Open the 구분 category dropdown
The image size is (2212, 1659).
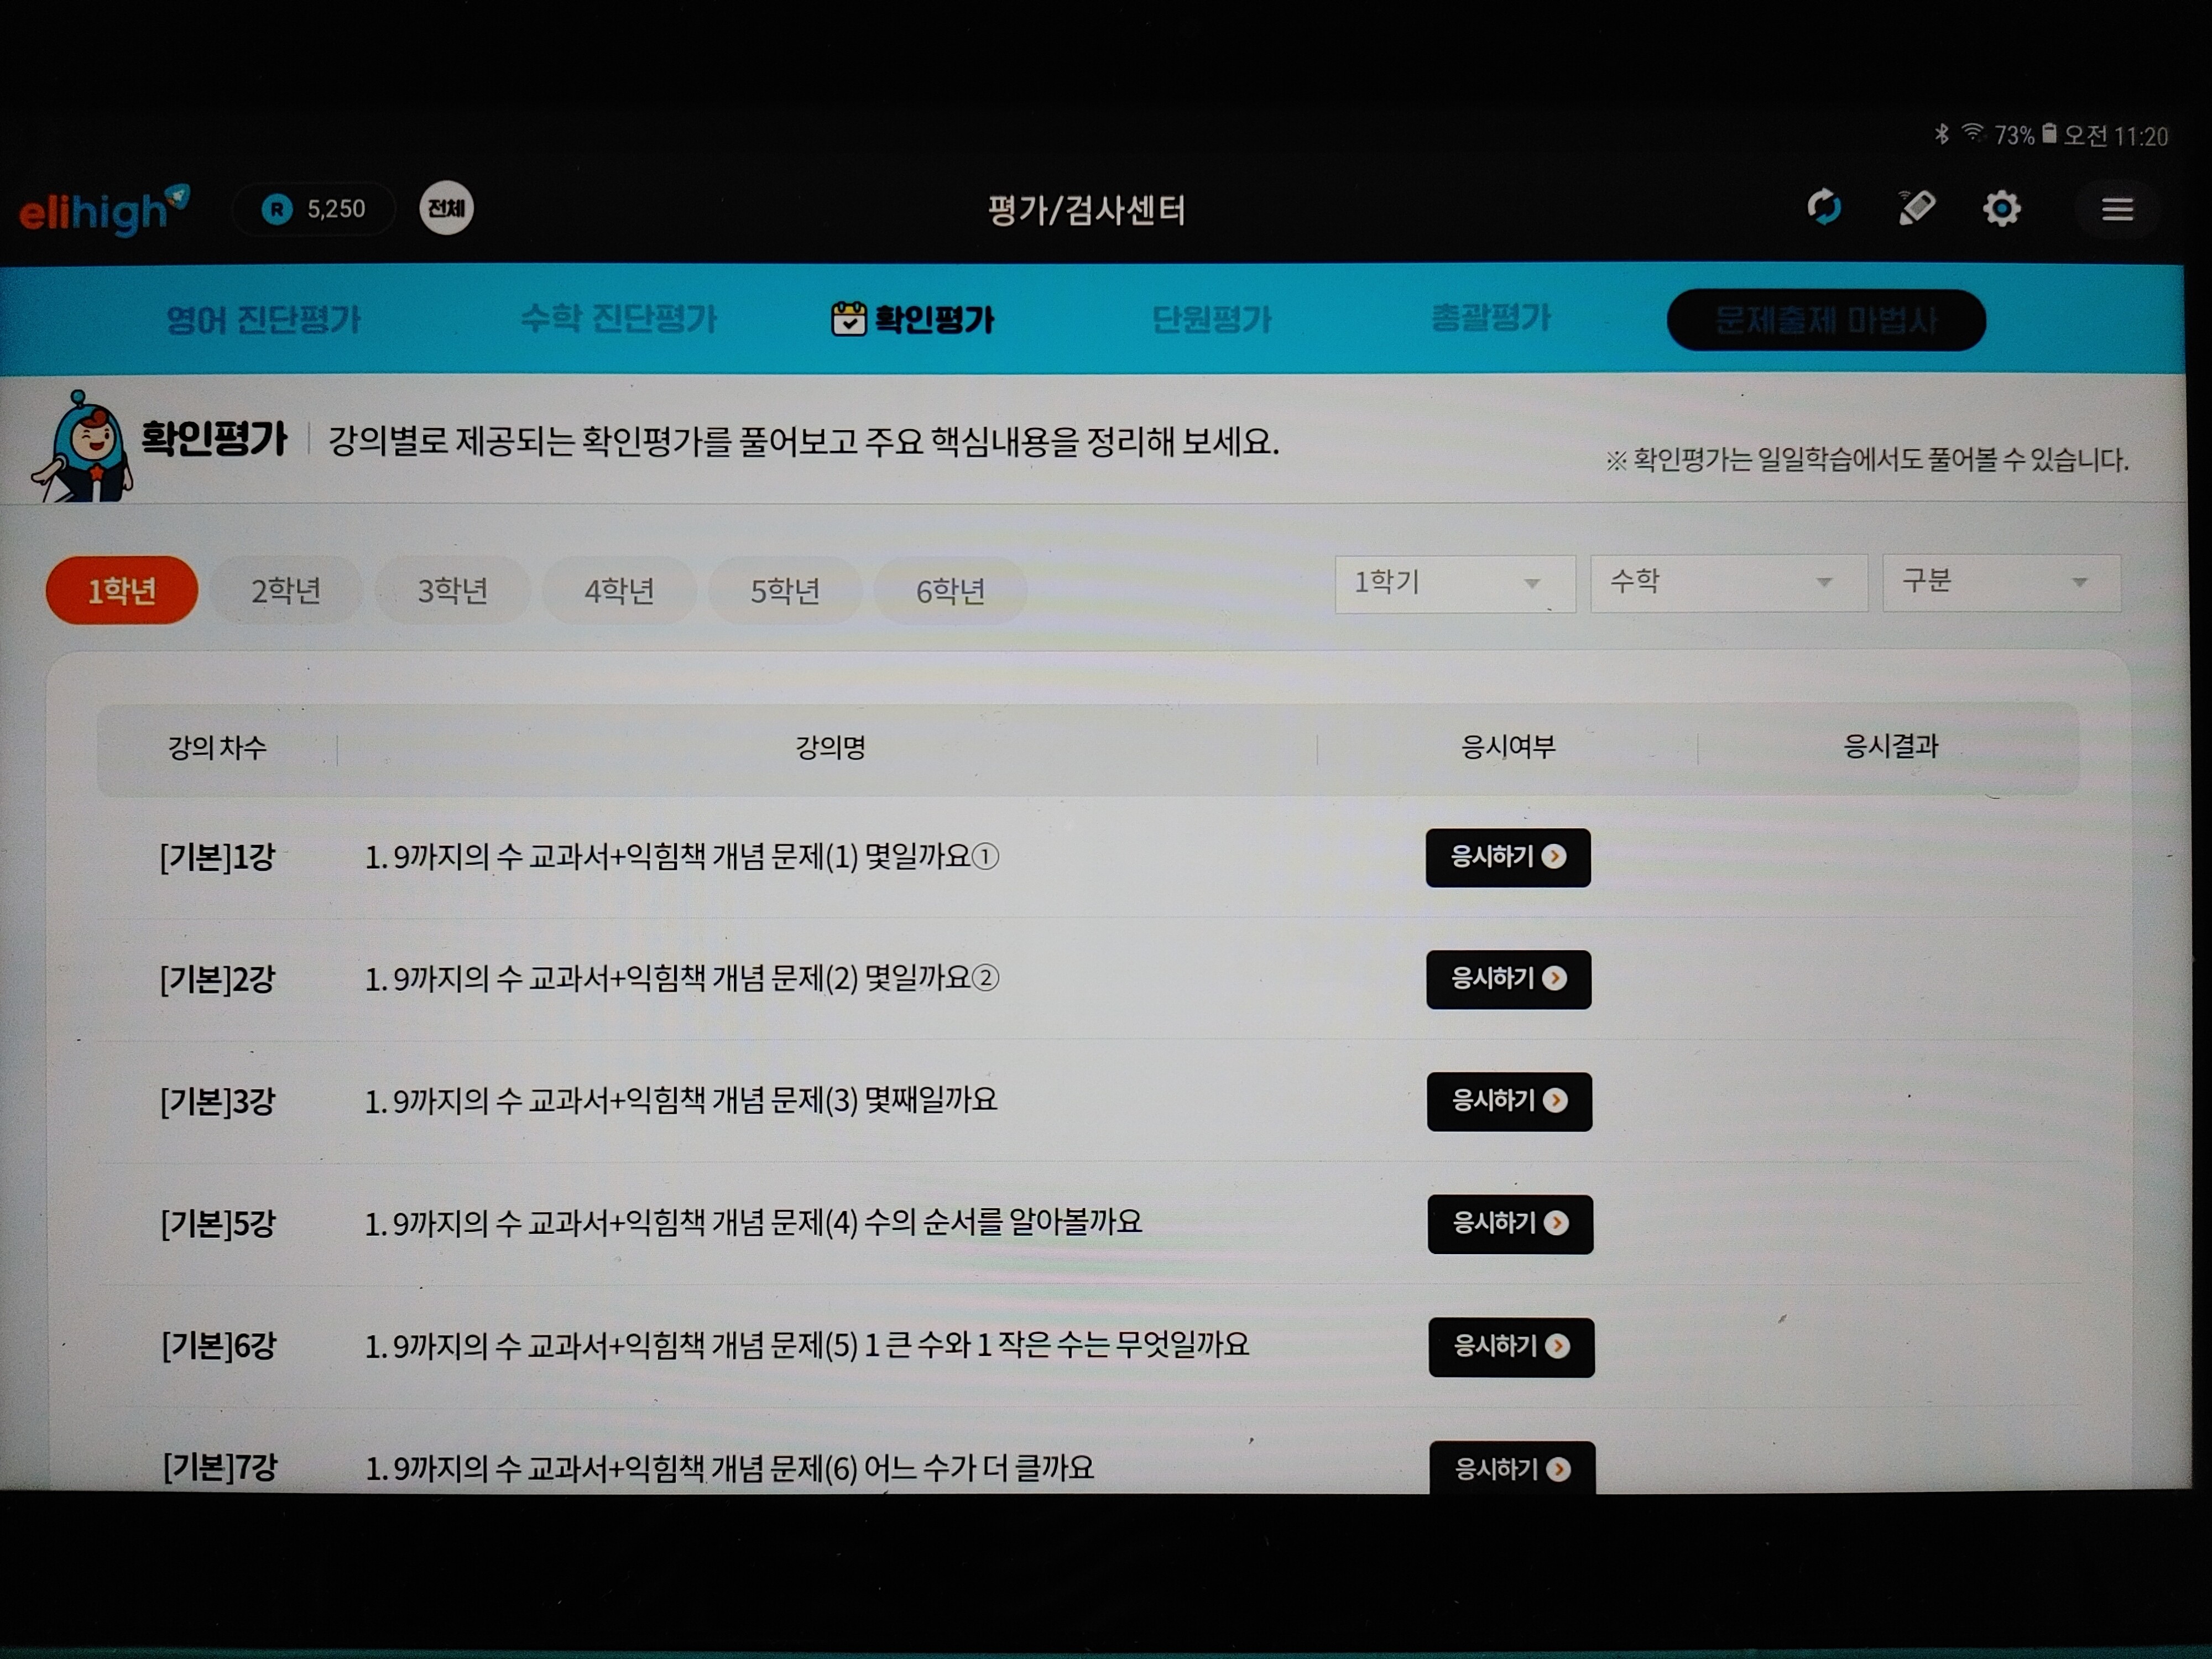pos(2001,583)
